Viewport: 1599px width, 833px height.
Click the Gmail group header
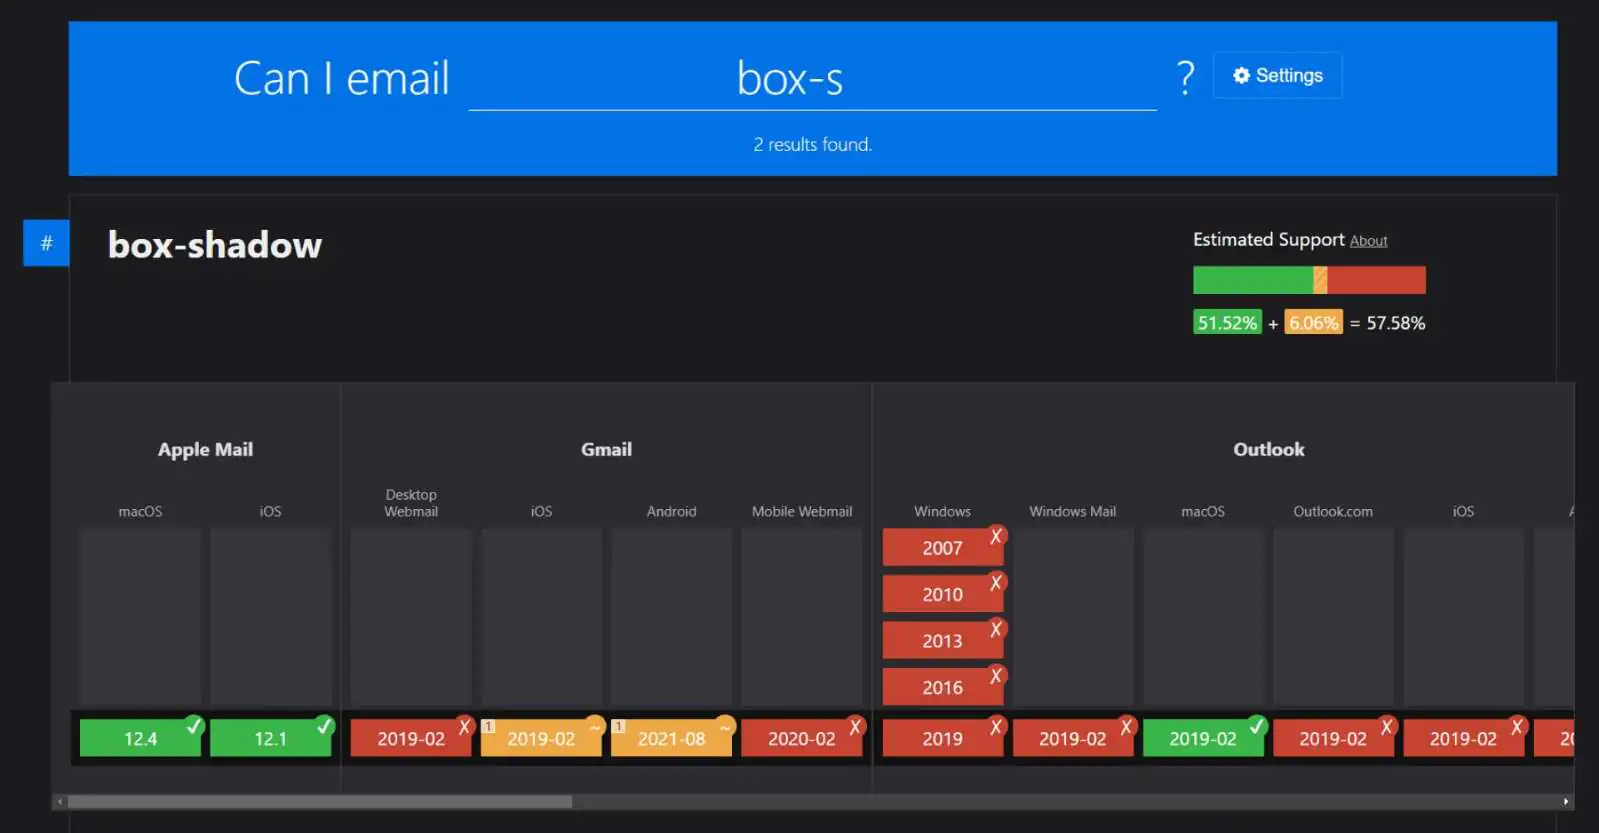click(x=606, y=450)
